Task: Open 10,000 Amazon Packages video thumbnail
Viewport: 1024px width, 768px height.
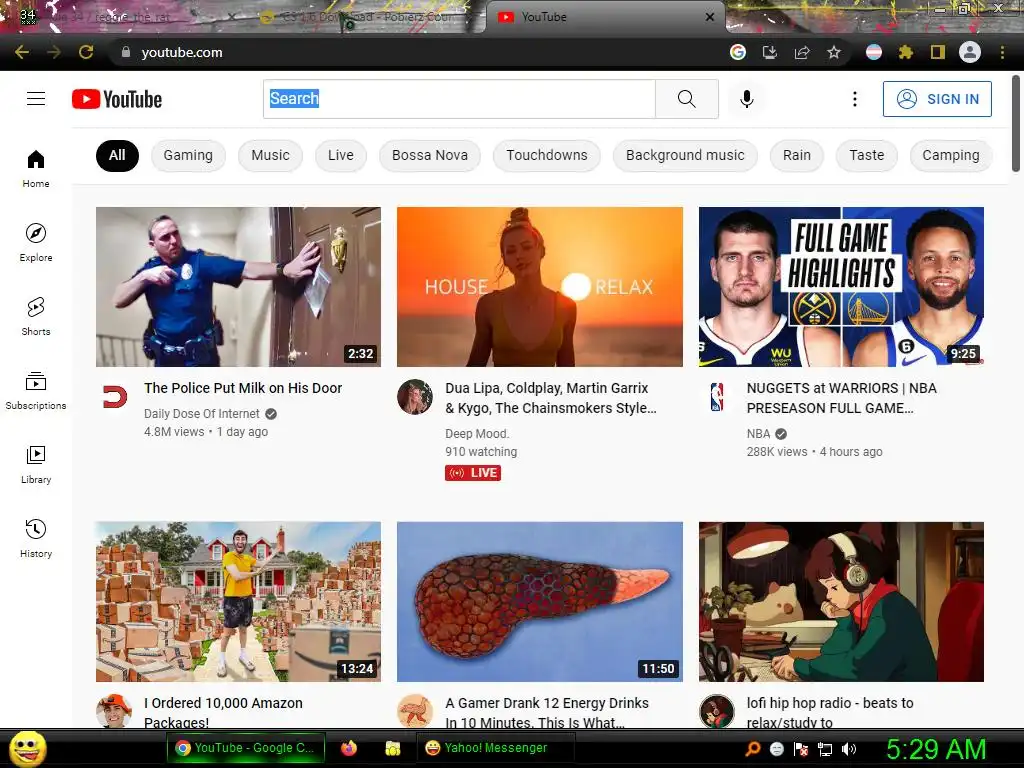Action: pos(238,601)
